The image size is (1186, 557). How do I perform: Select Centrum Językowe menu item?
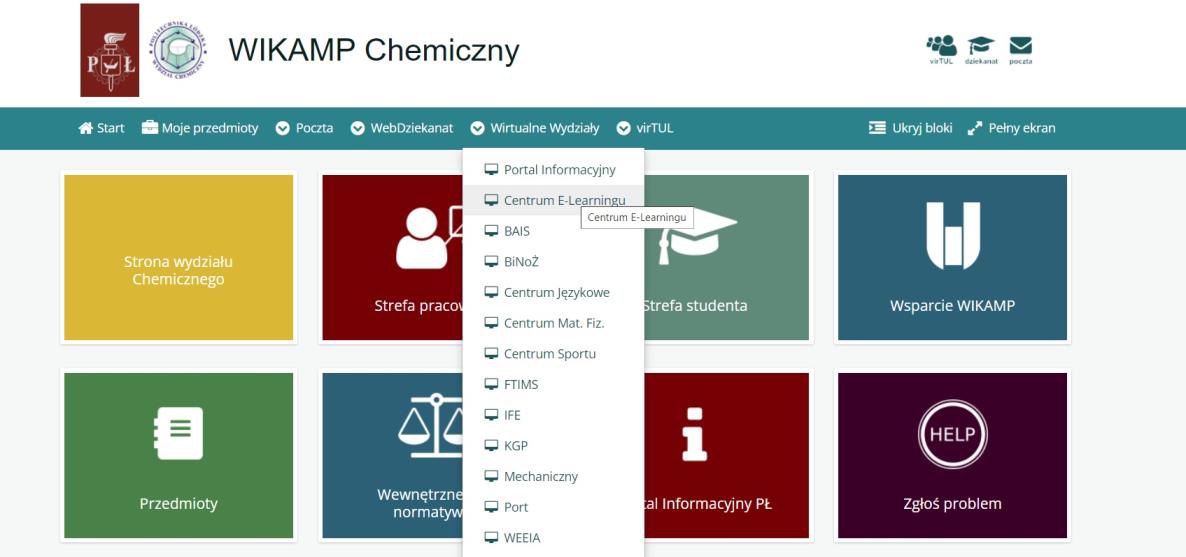(554, 293)
